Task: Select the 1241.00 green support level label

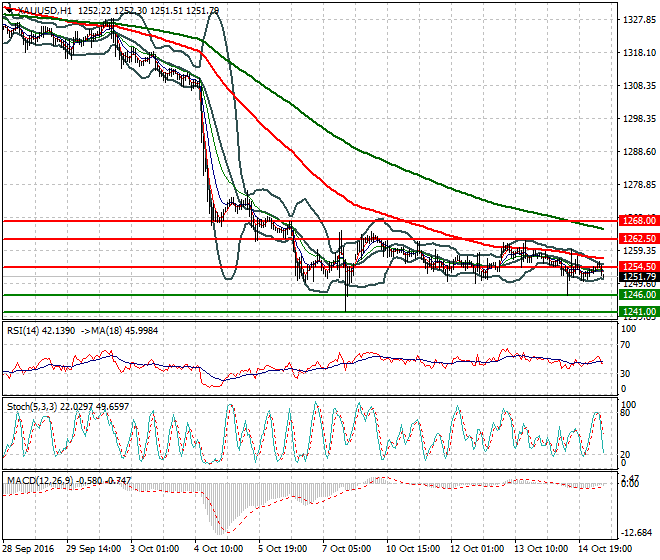Action: 639,312
